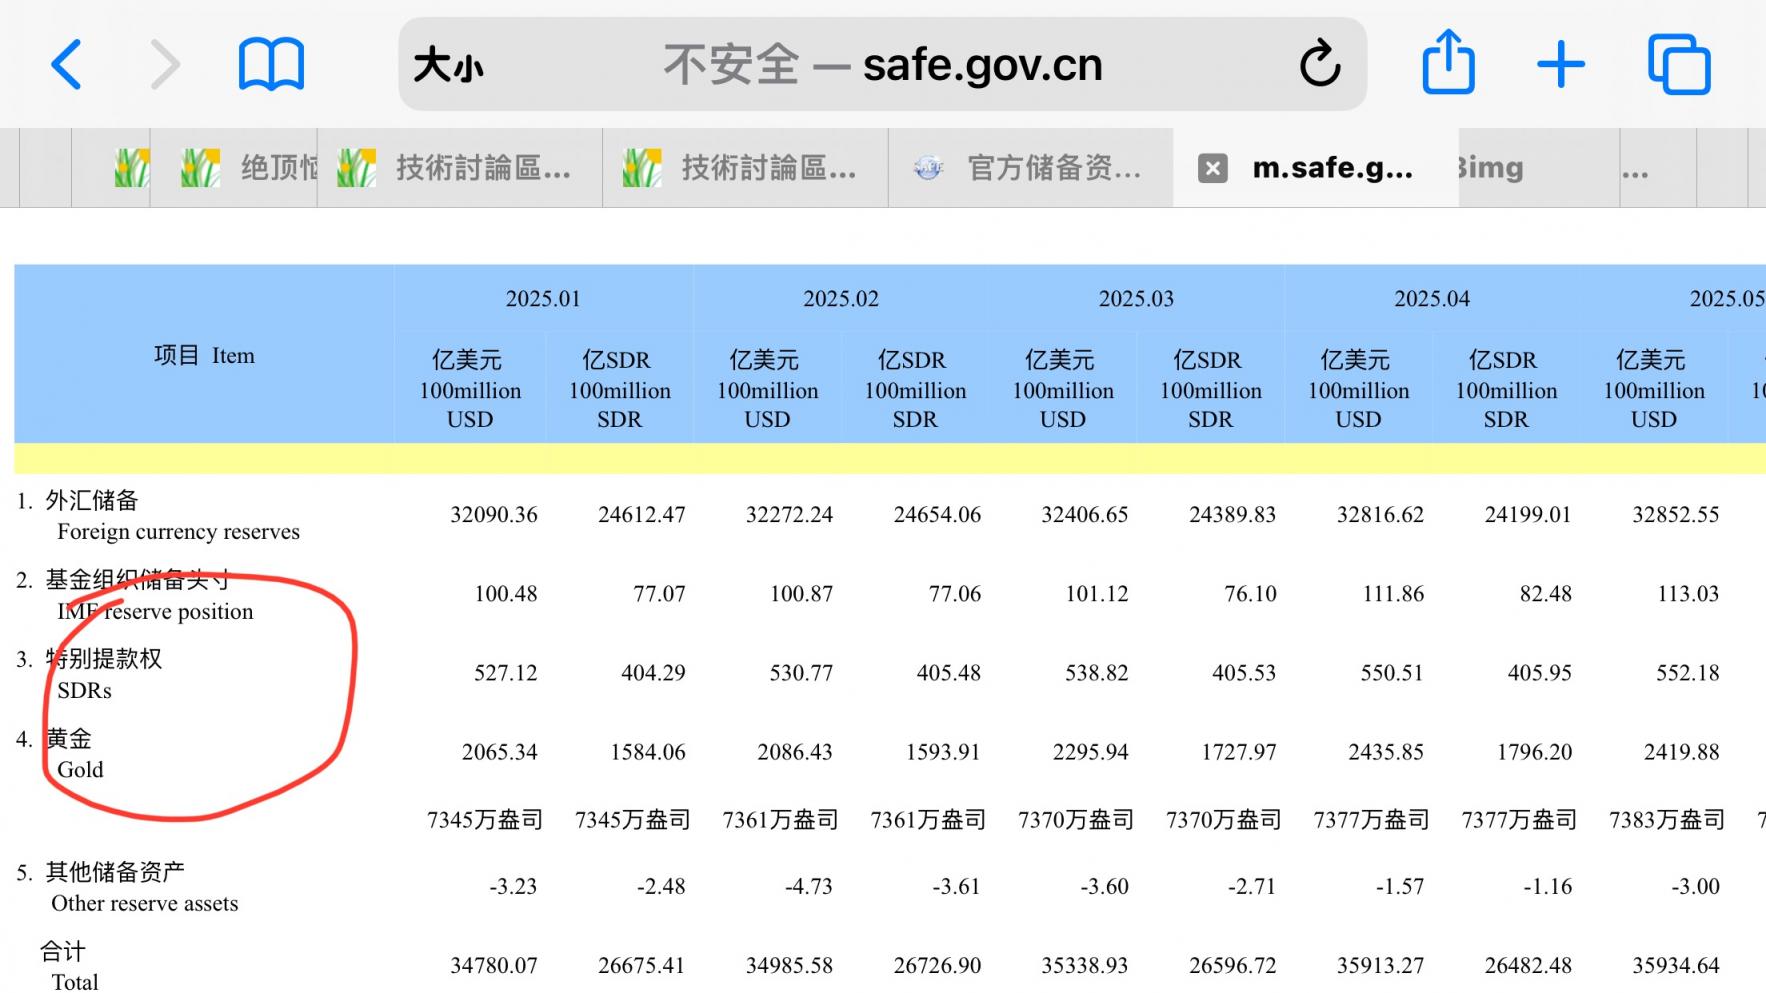
Task: Tap the forward navigation arrow
Action: click(164, 66)
